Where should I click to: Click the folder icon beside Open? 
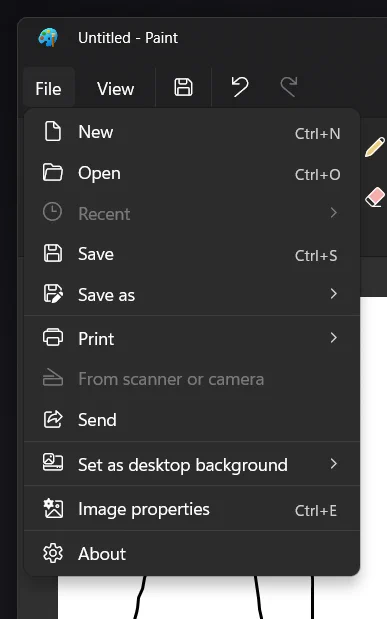[53, 173]
